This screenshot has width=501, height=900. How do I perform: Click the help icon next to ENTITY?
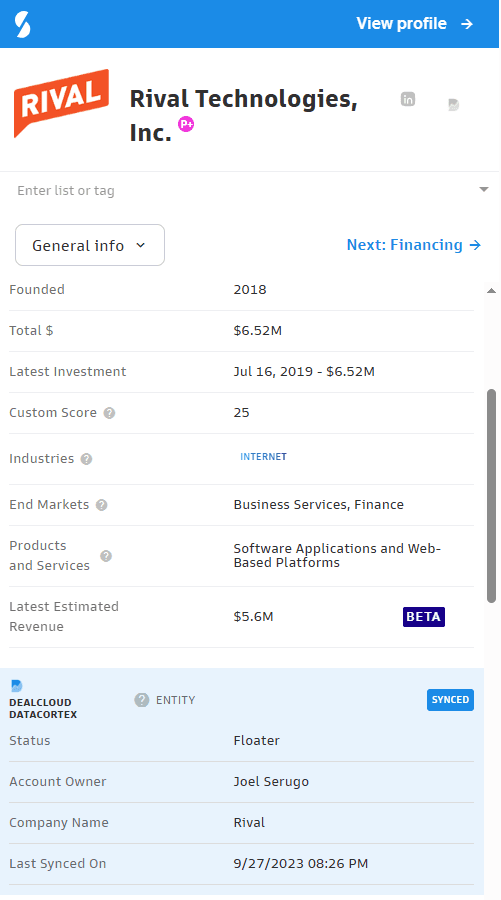[142, 700]
